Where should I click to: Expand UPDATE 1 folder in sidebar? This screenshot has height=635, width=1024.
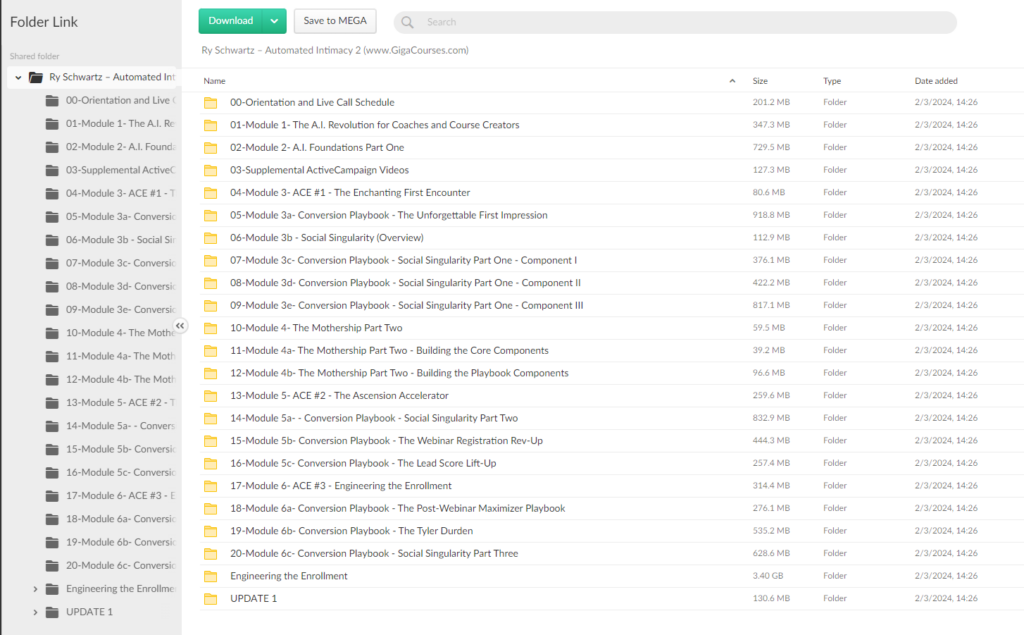(x=36, y=612)
